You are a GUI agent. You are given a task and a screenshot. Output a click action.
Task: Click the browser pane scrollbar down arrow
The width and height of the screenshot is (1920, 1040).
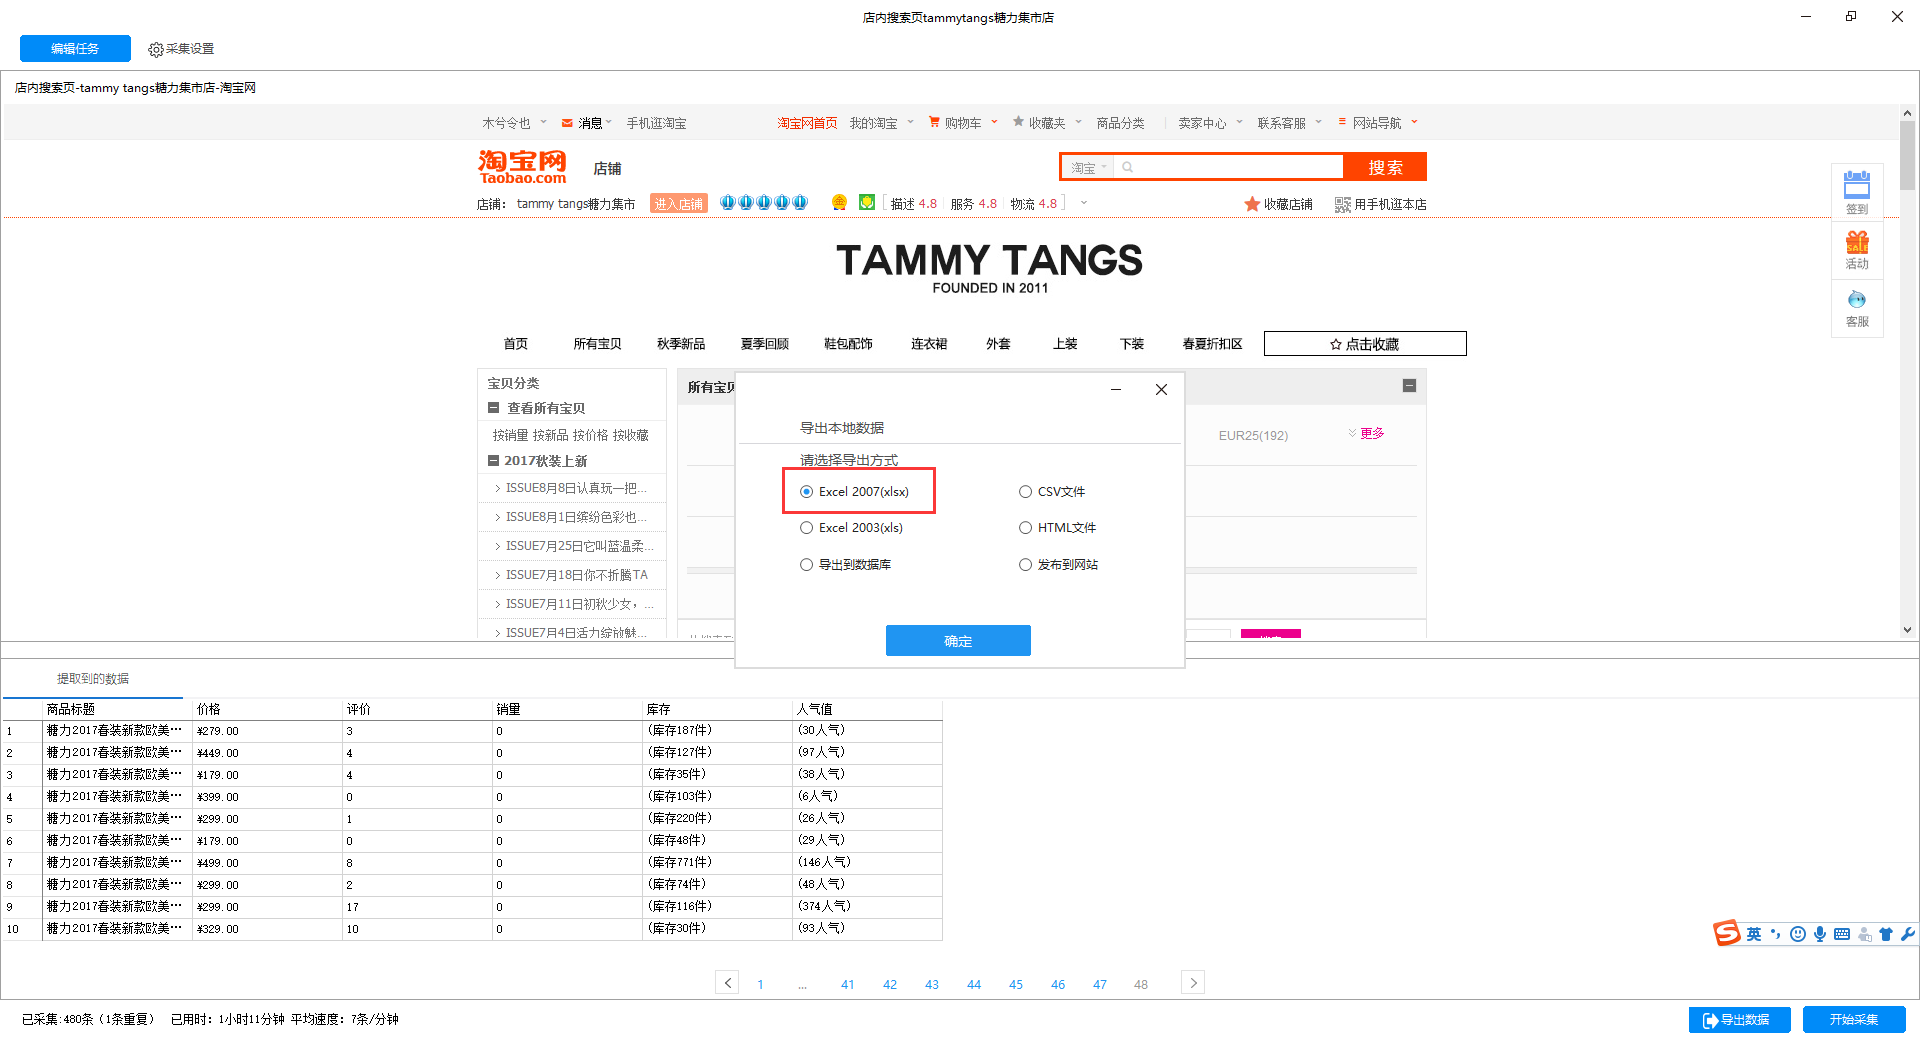click(1907, 629)
